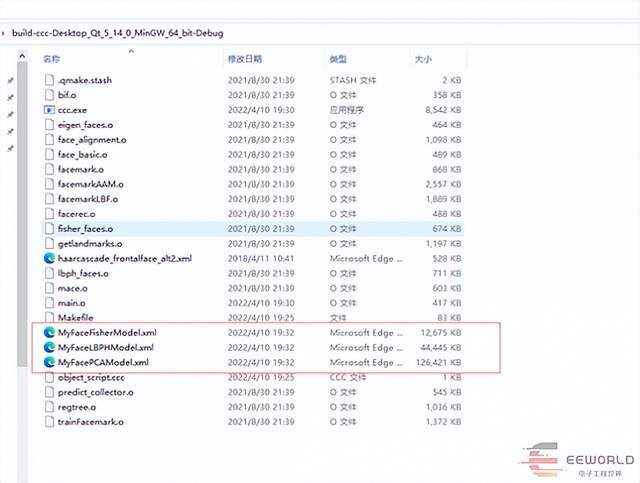
Task: Select the Edge icon beside haarcascade_frontalface_alt2.xml
Action: pos(49,258)
